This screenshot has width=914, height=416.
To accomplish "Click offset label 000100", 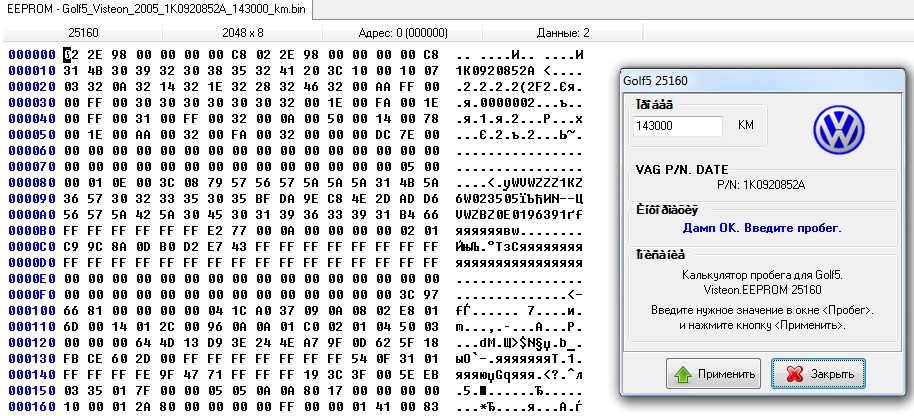I will point(32,311).
